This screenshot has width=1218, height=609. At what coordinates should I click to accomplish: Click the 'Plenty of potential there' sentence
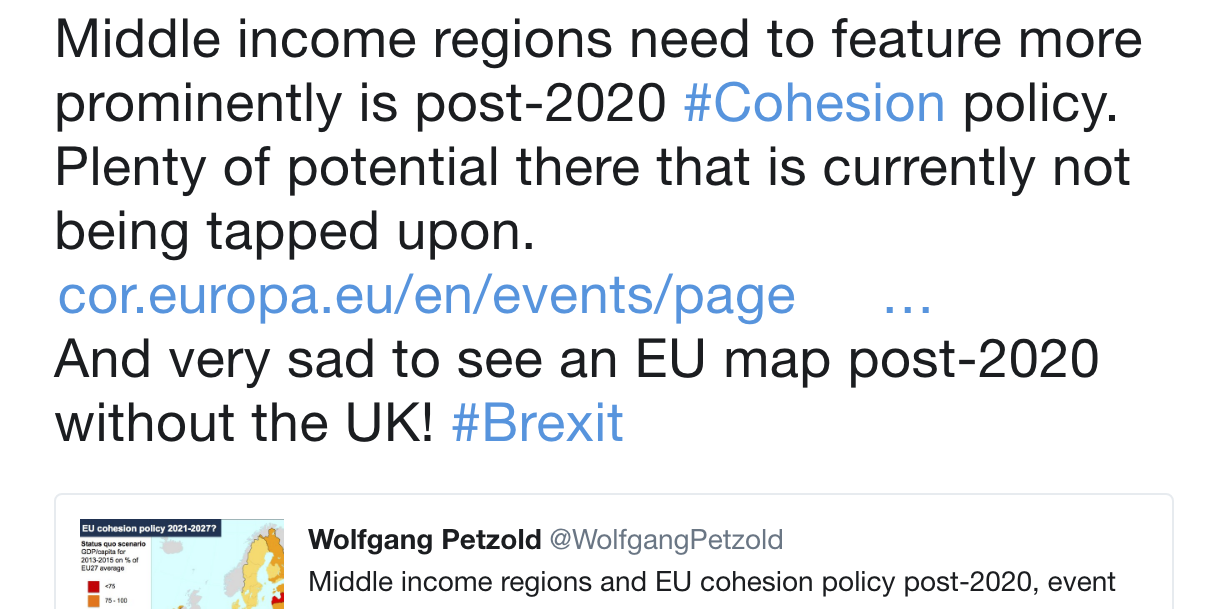point(592,168)
